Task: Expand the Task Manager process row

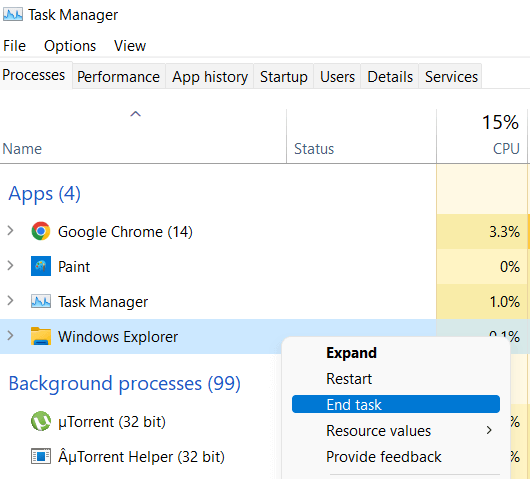Action: click(x=10, y=301)
